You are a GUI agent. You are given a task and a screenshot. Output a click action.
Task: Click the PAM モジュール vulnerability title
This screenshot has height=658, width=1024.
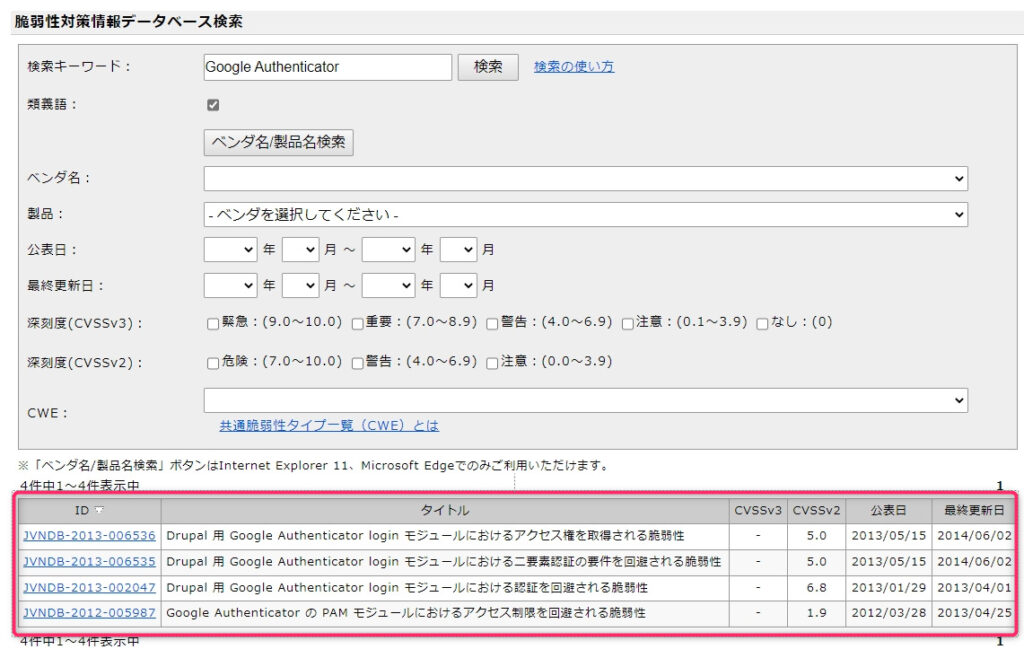coord(406,613)
